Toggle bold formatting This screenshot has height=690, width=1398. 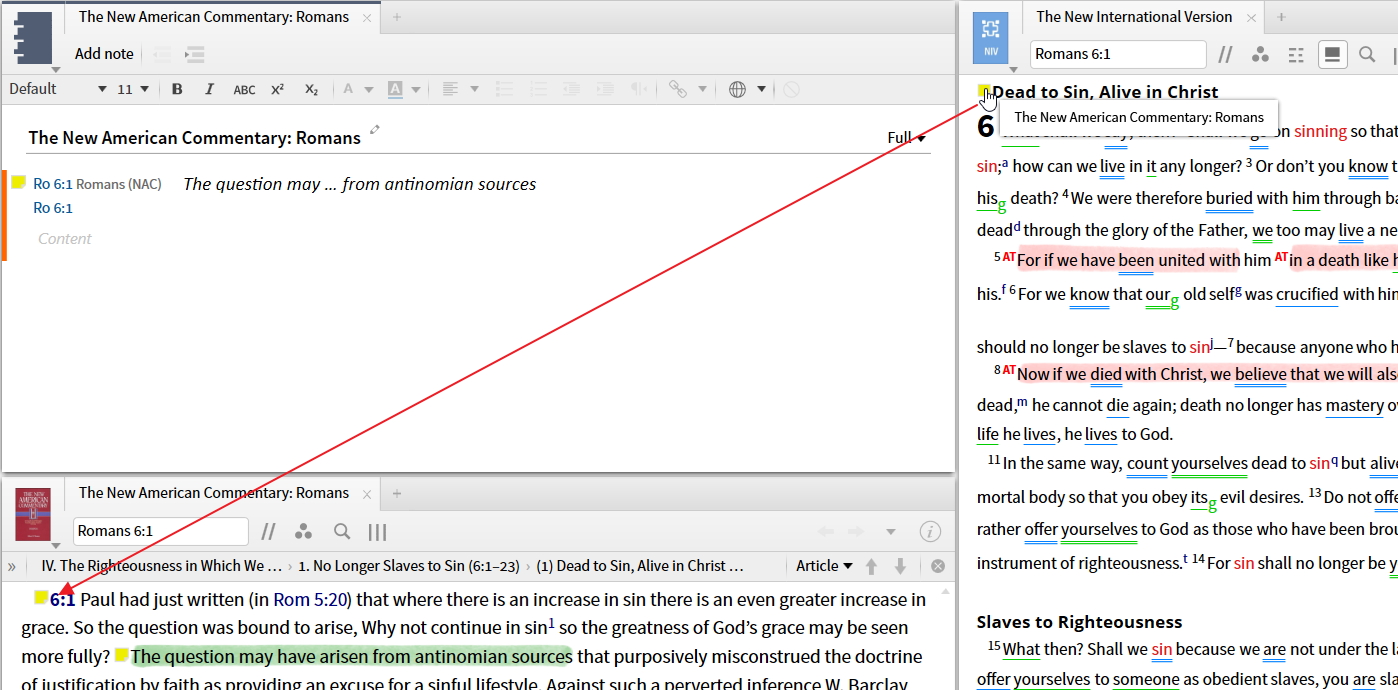pyautogui.click(x=177, y=89)
